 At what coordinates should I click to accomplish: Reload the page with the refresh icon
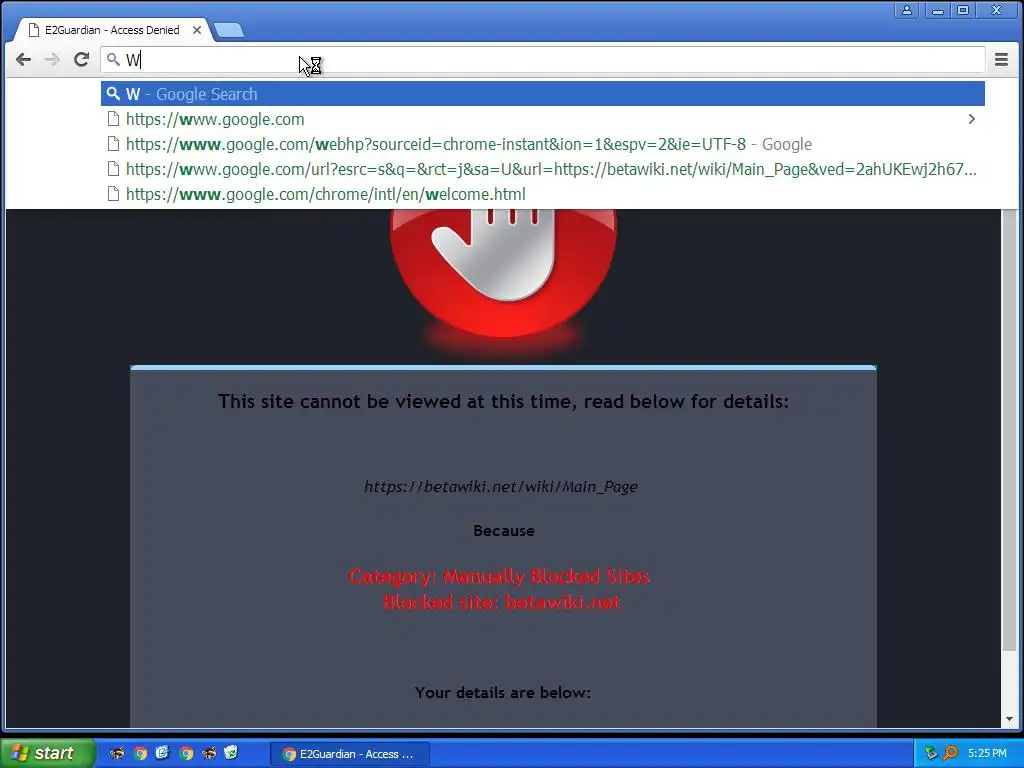click(x=82, y=59)
